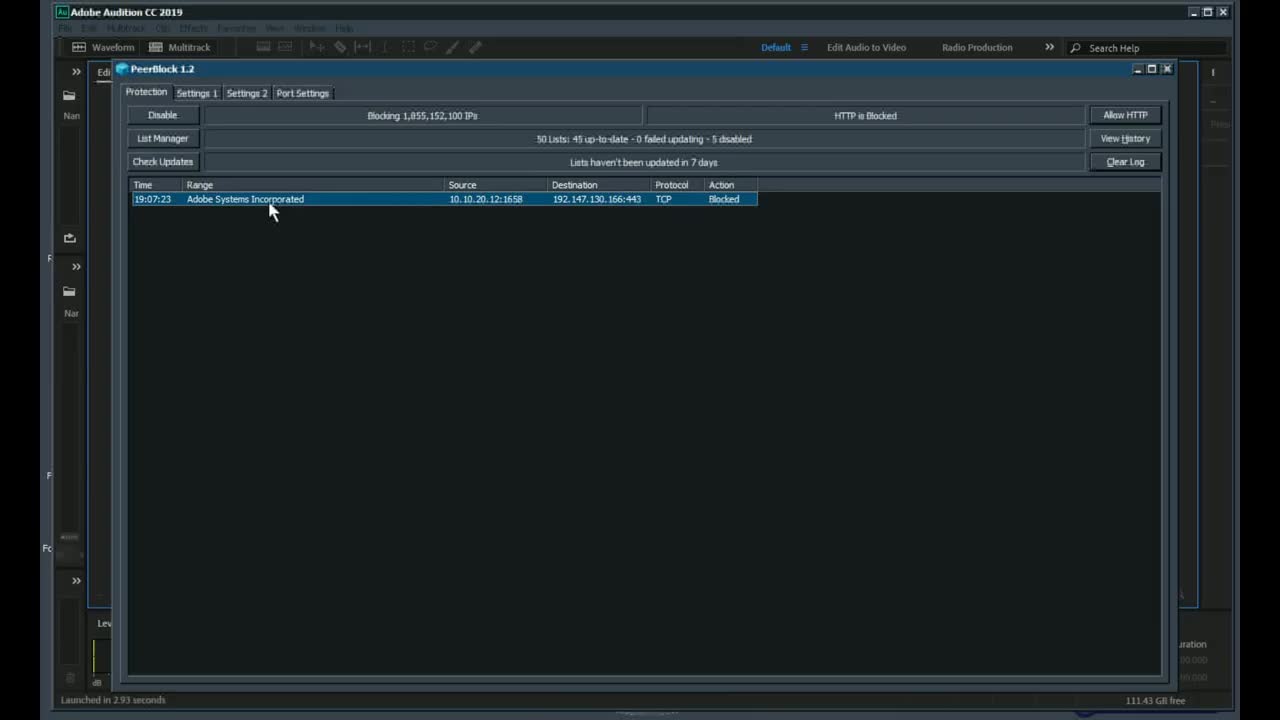Viewport: 1280px width, 720px height.
Task: Switch to Waveform view in Audition
Action: pyautogui.click(x=102, y=47)
